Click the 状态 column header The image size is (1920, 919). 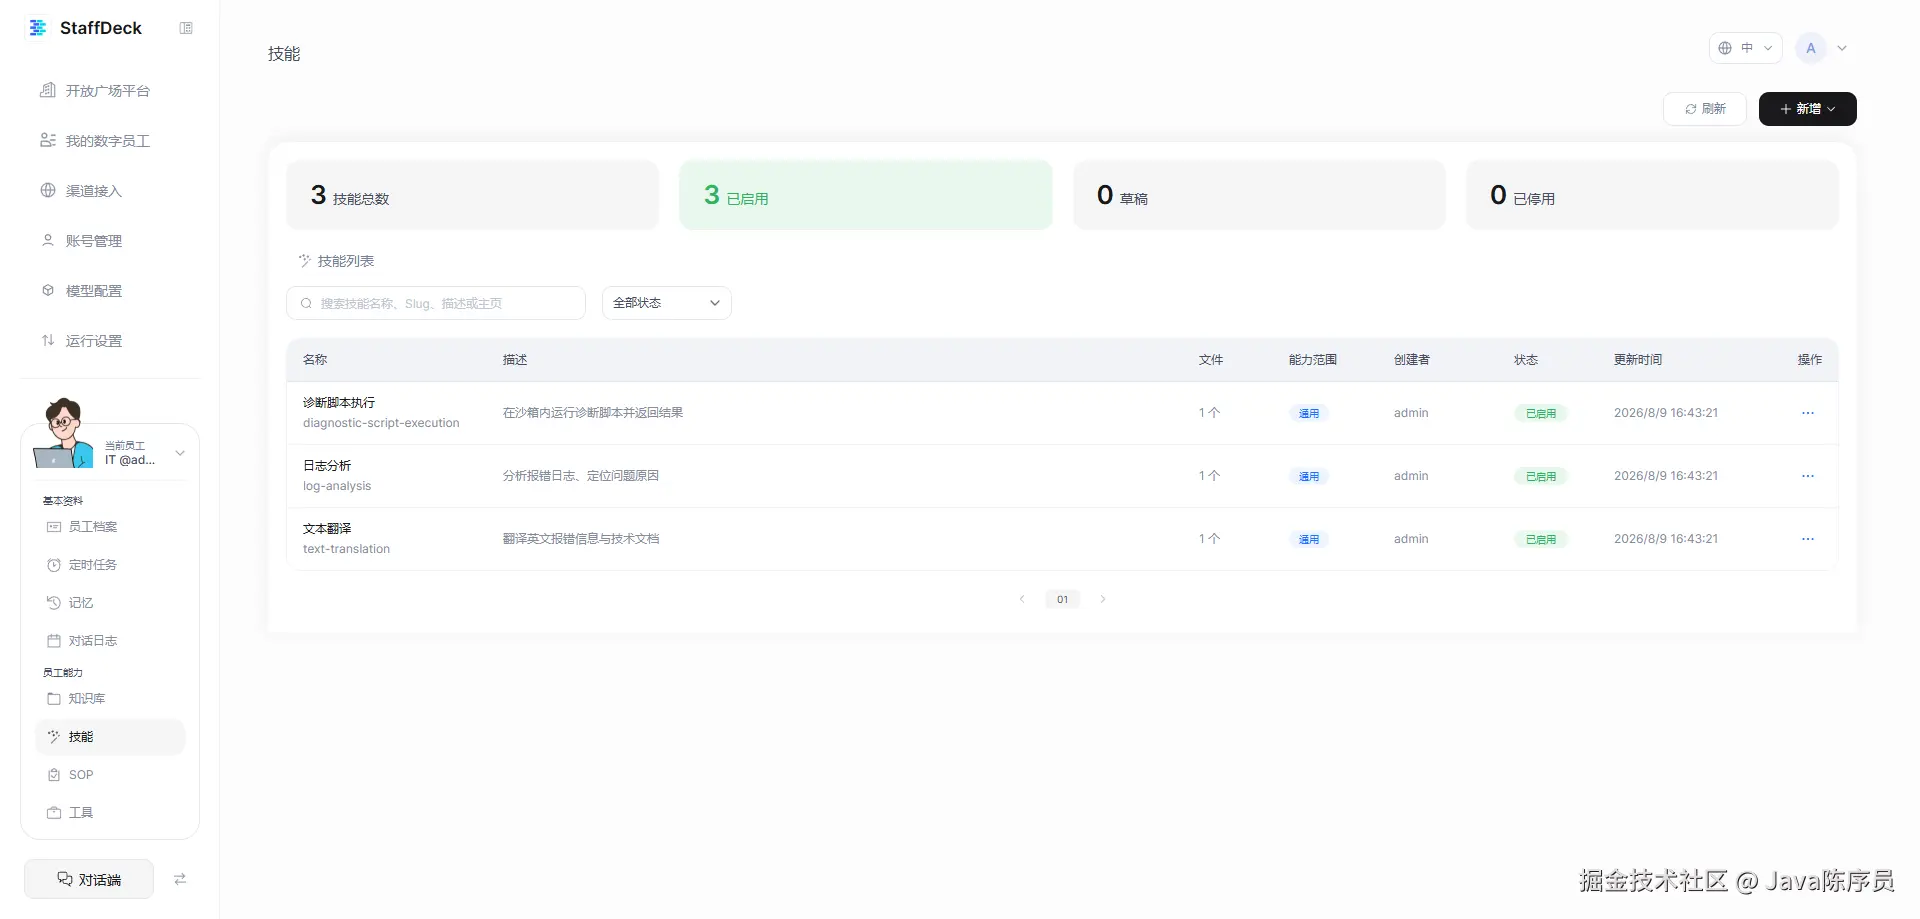1526,360
